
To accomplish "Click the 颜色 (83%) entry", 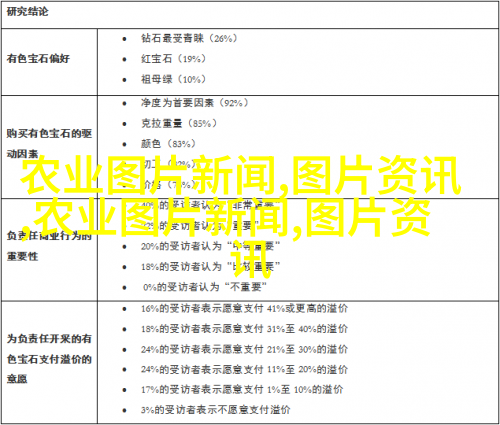I will coord(168,144).
